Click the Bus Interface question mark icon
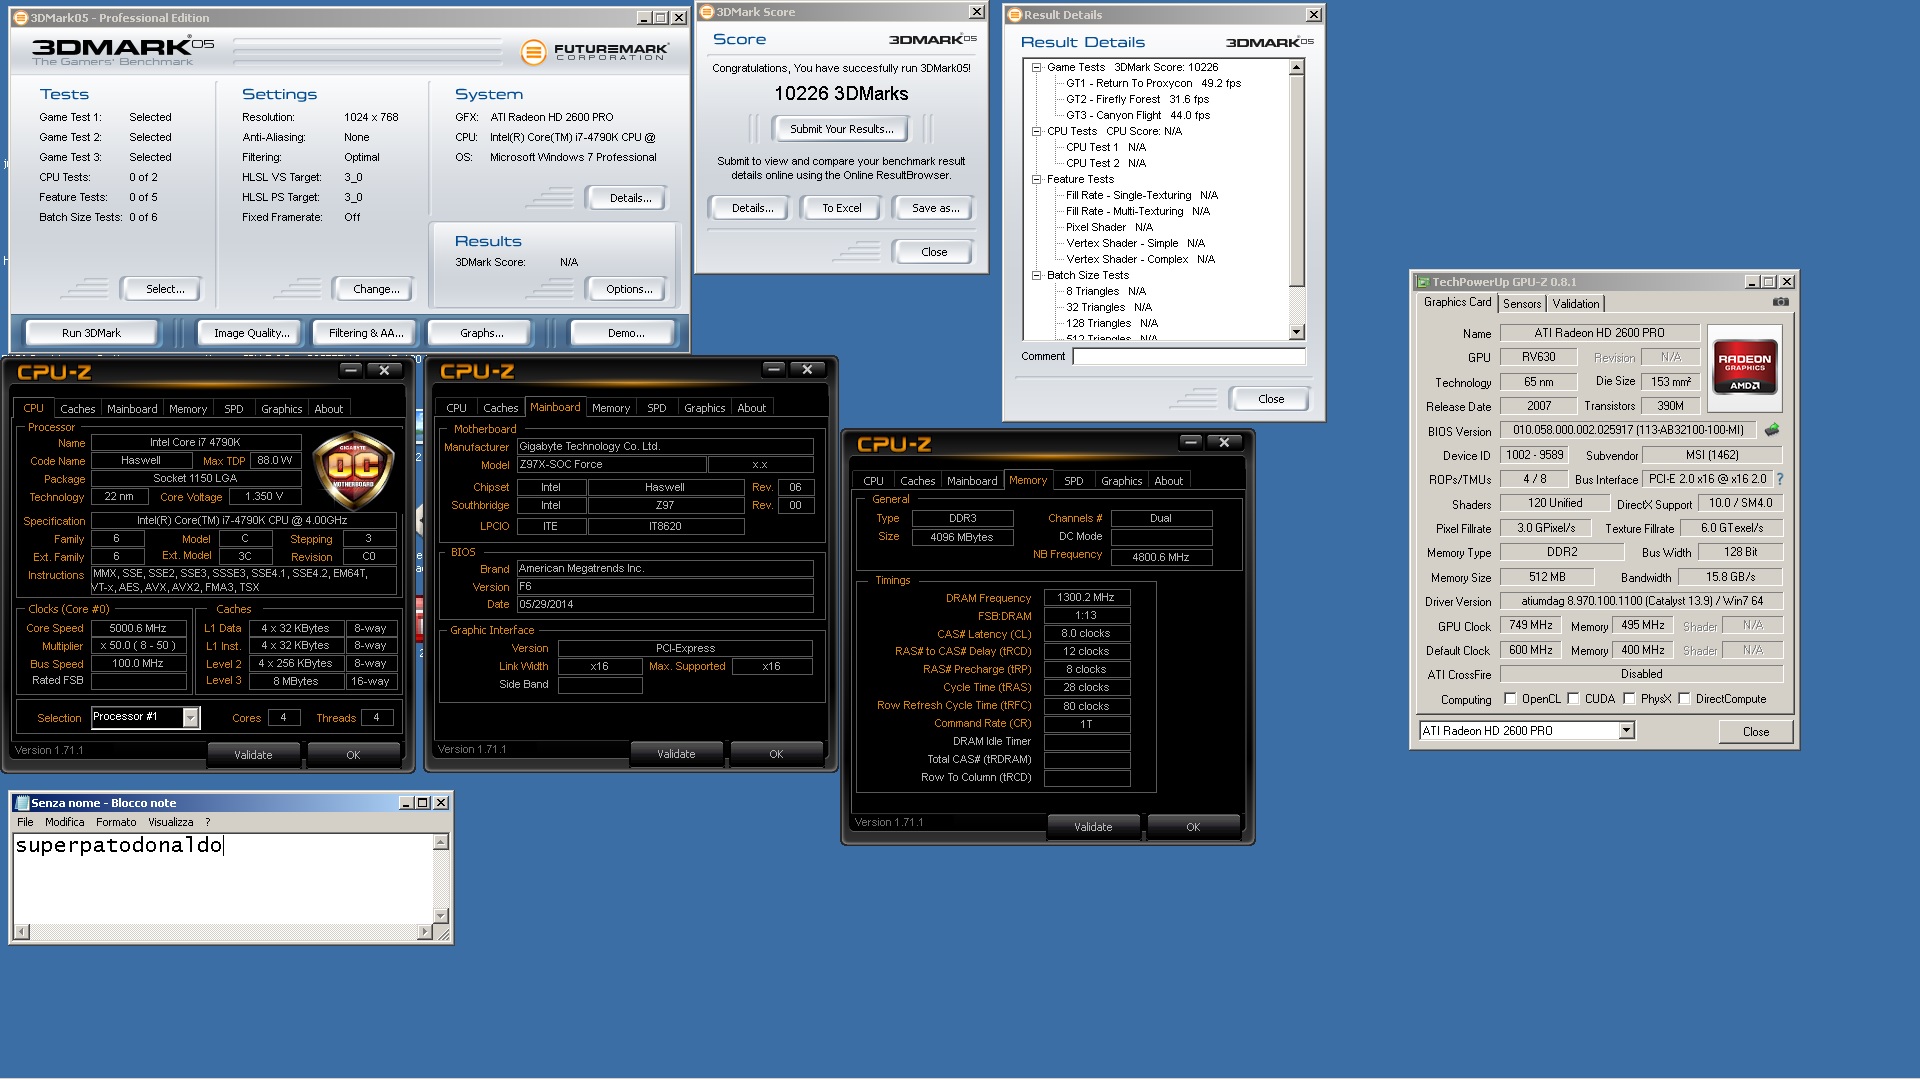The image size is (1920, 1080). 1780,479
